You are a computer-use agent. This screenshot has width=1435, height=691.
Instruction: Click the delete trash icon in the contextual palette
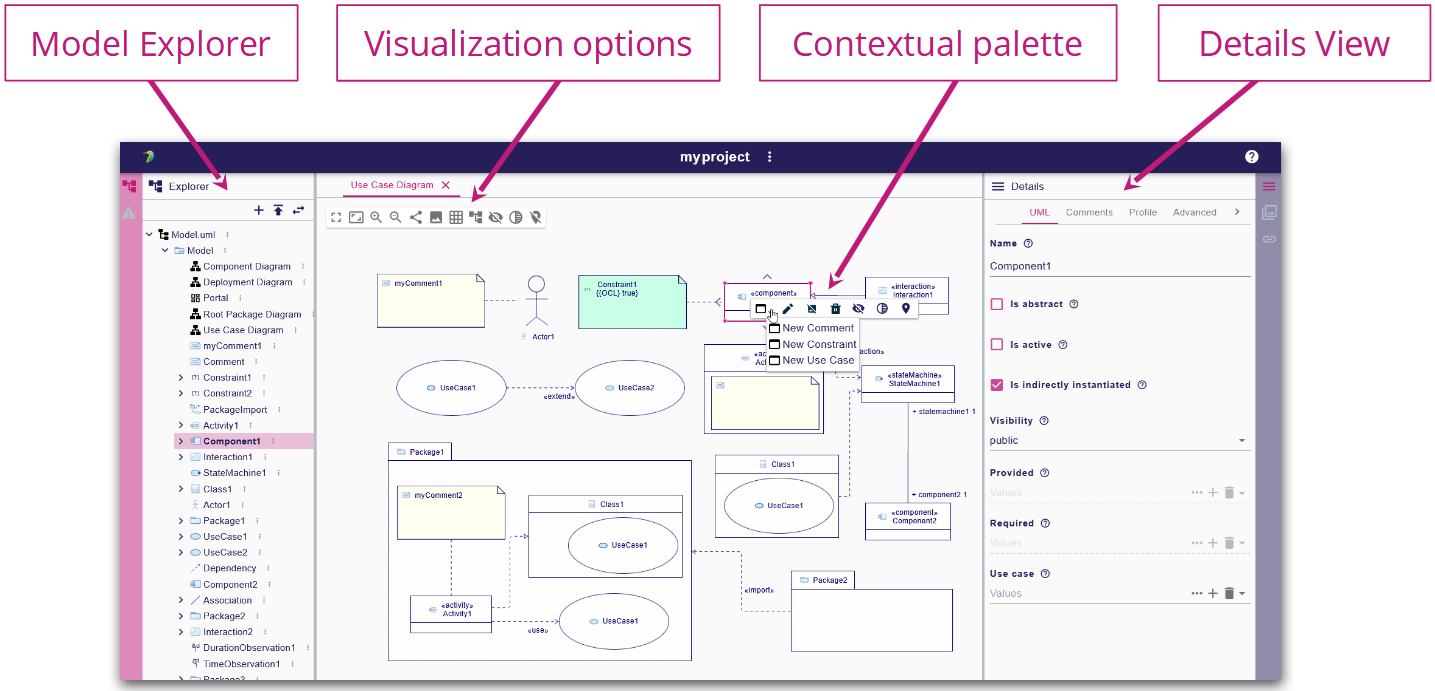coord(835,309)
